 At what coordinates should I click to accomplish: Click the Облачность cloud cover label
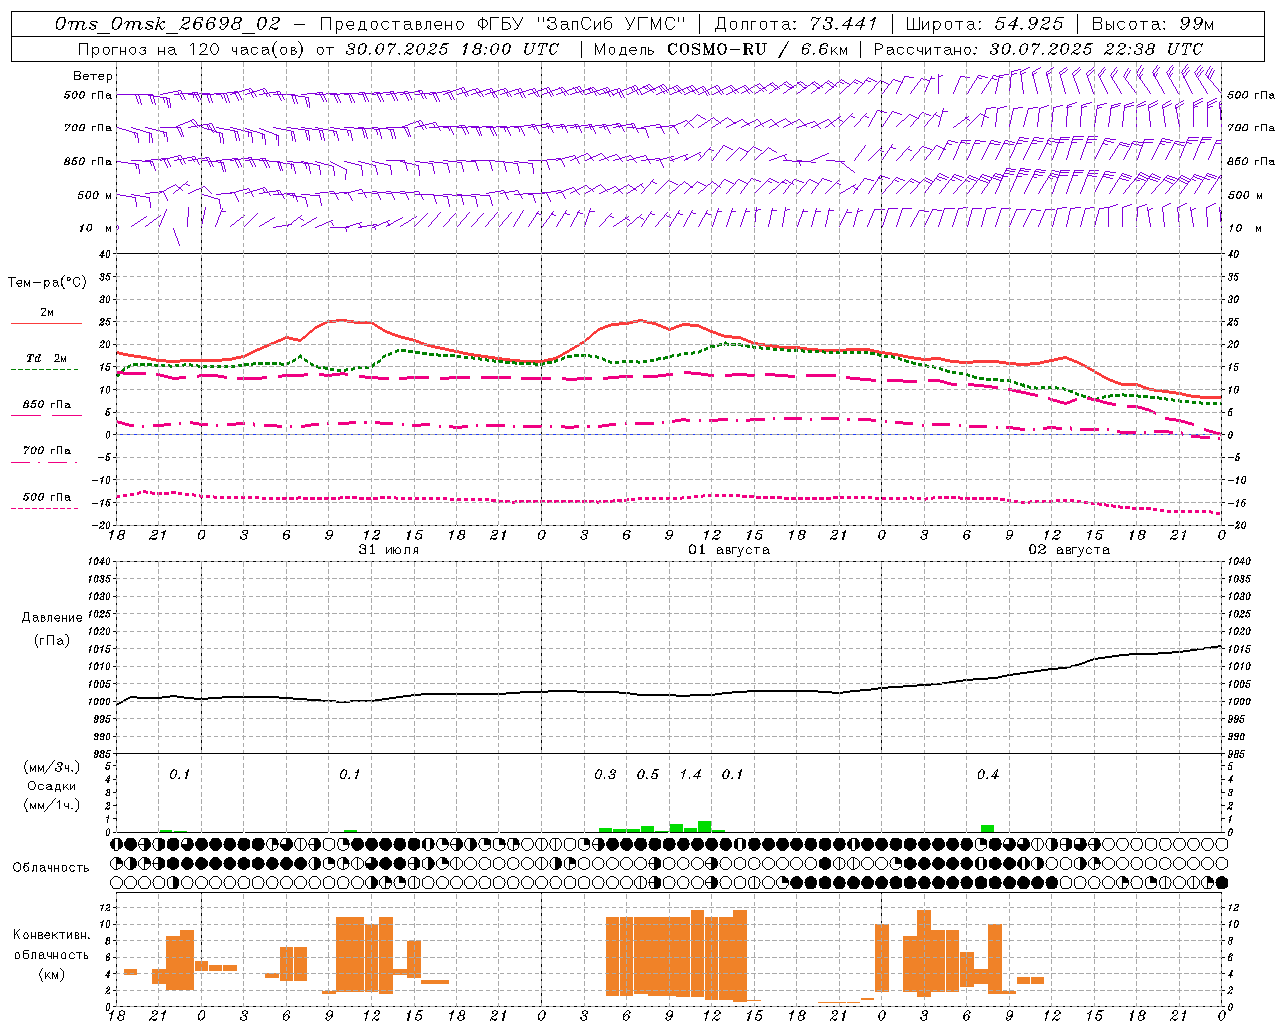(51, 867)
